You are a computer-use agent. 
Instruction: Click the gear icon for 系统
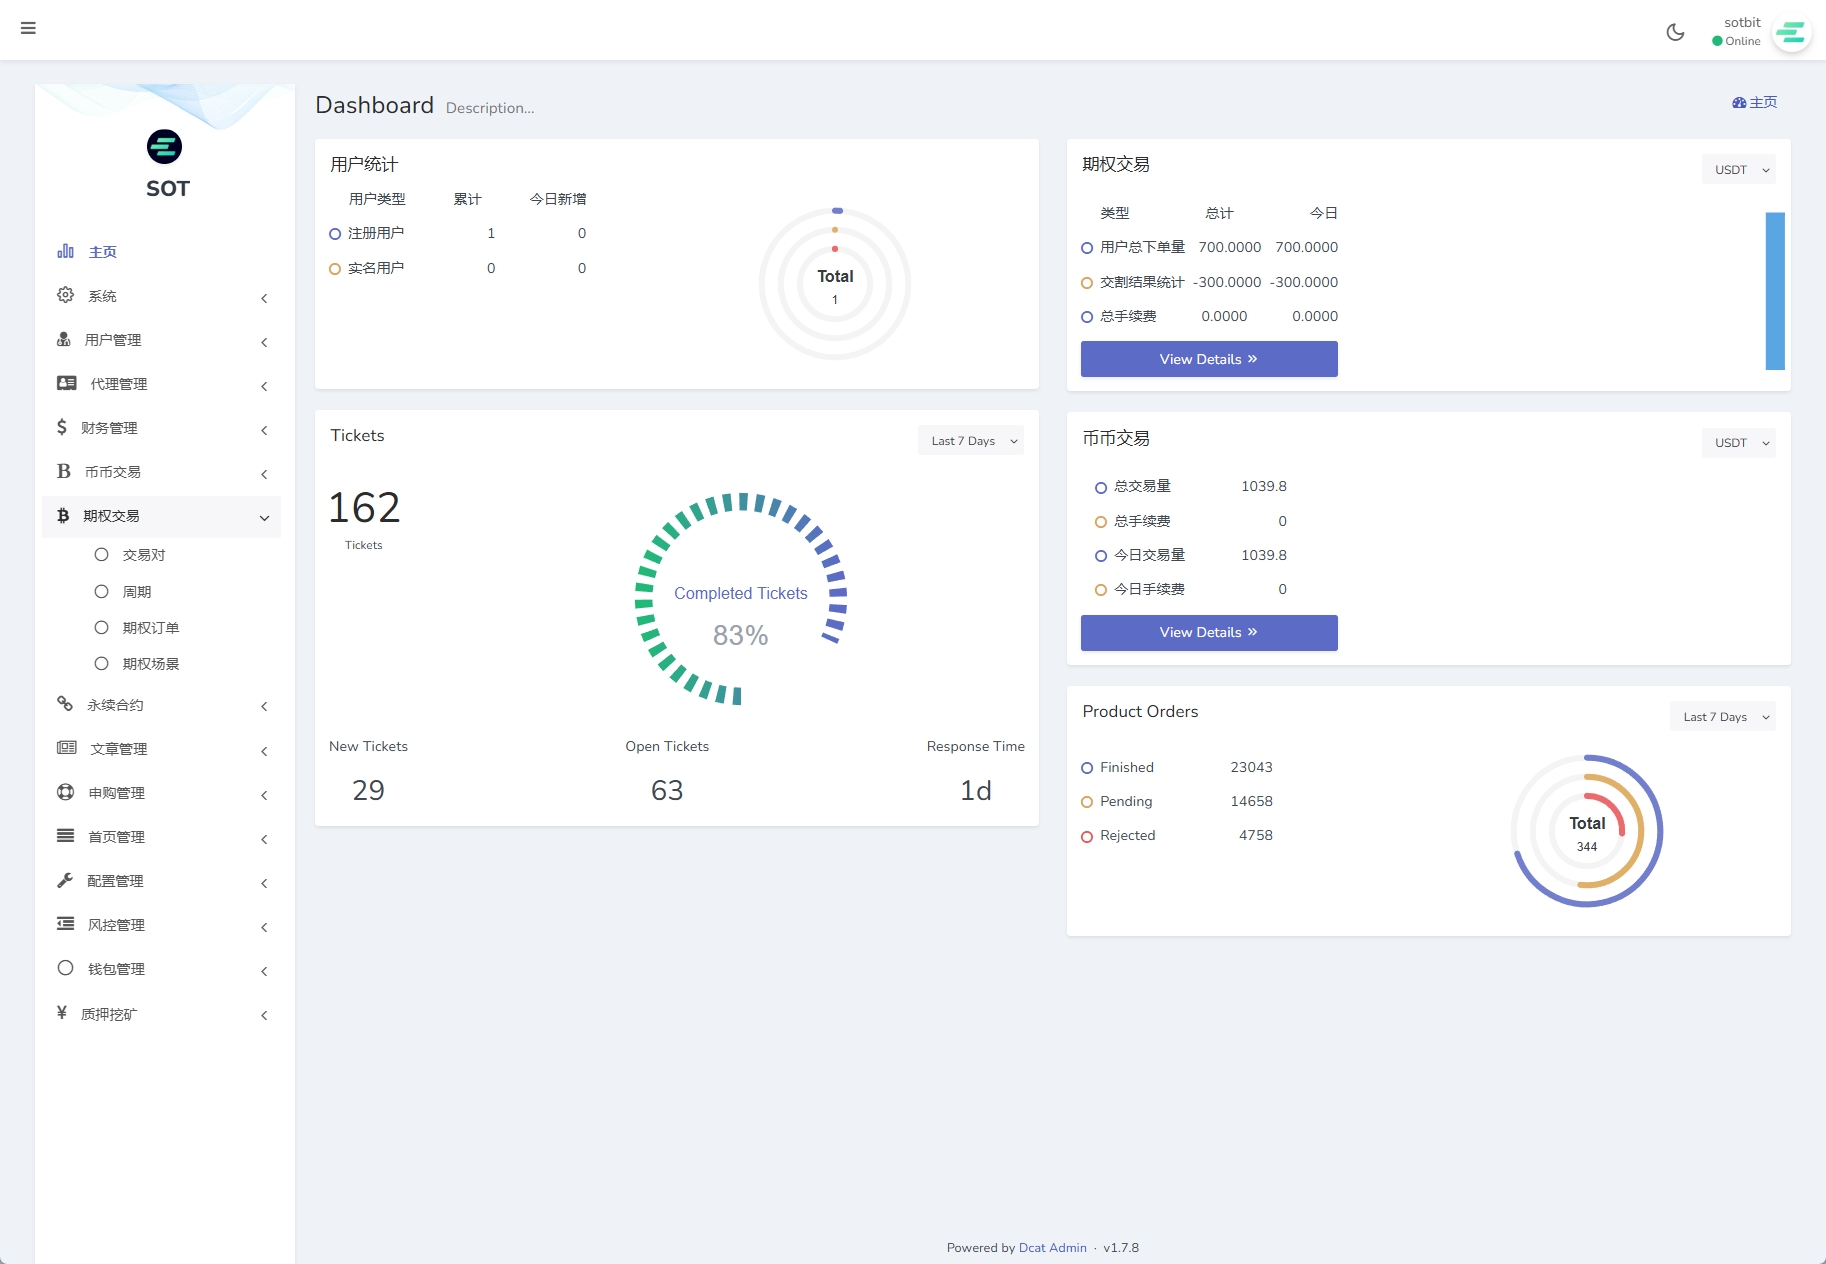pos(66,295)
